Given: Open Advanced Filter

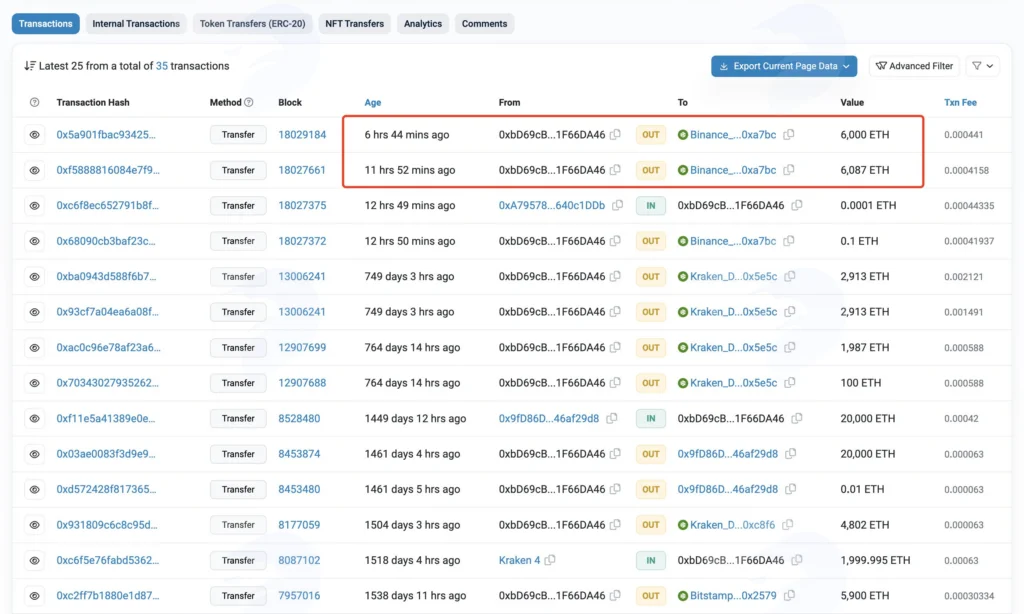Looking at the screenshot, I should (914, 66).
